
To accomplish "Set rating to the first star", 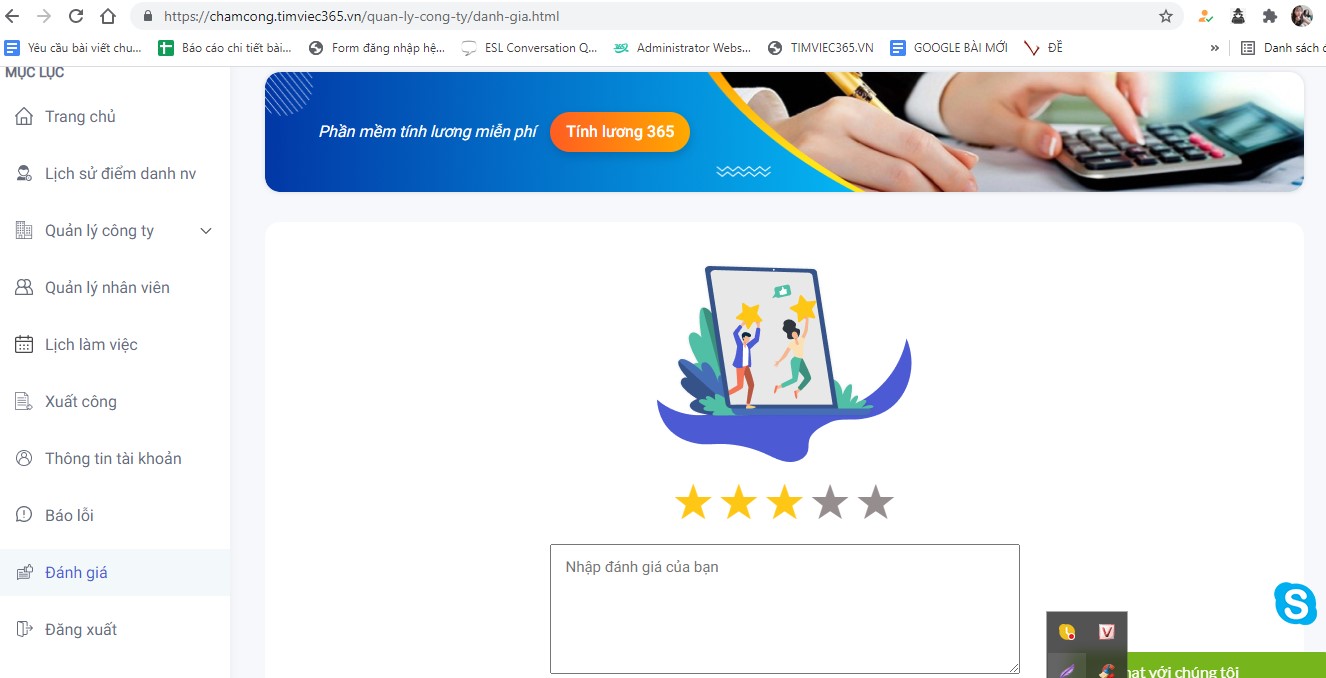I will point(692,502).
